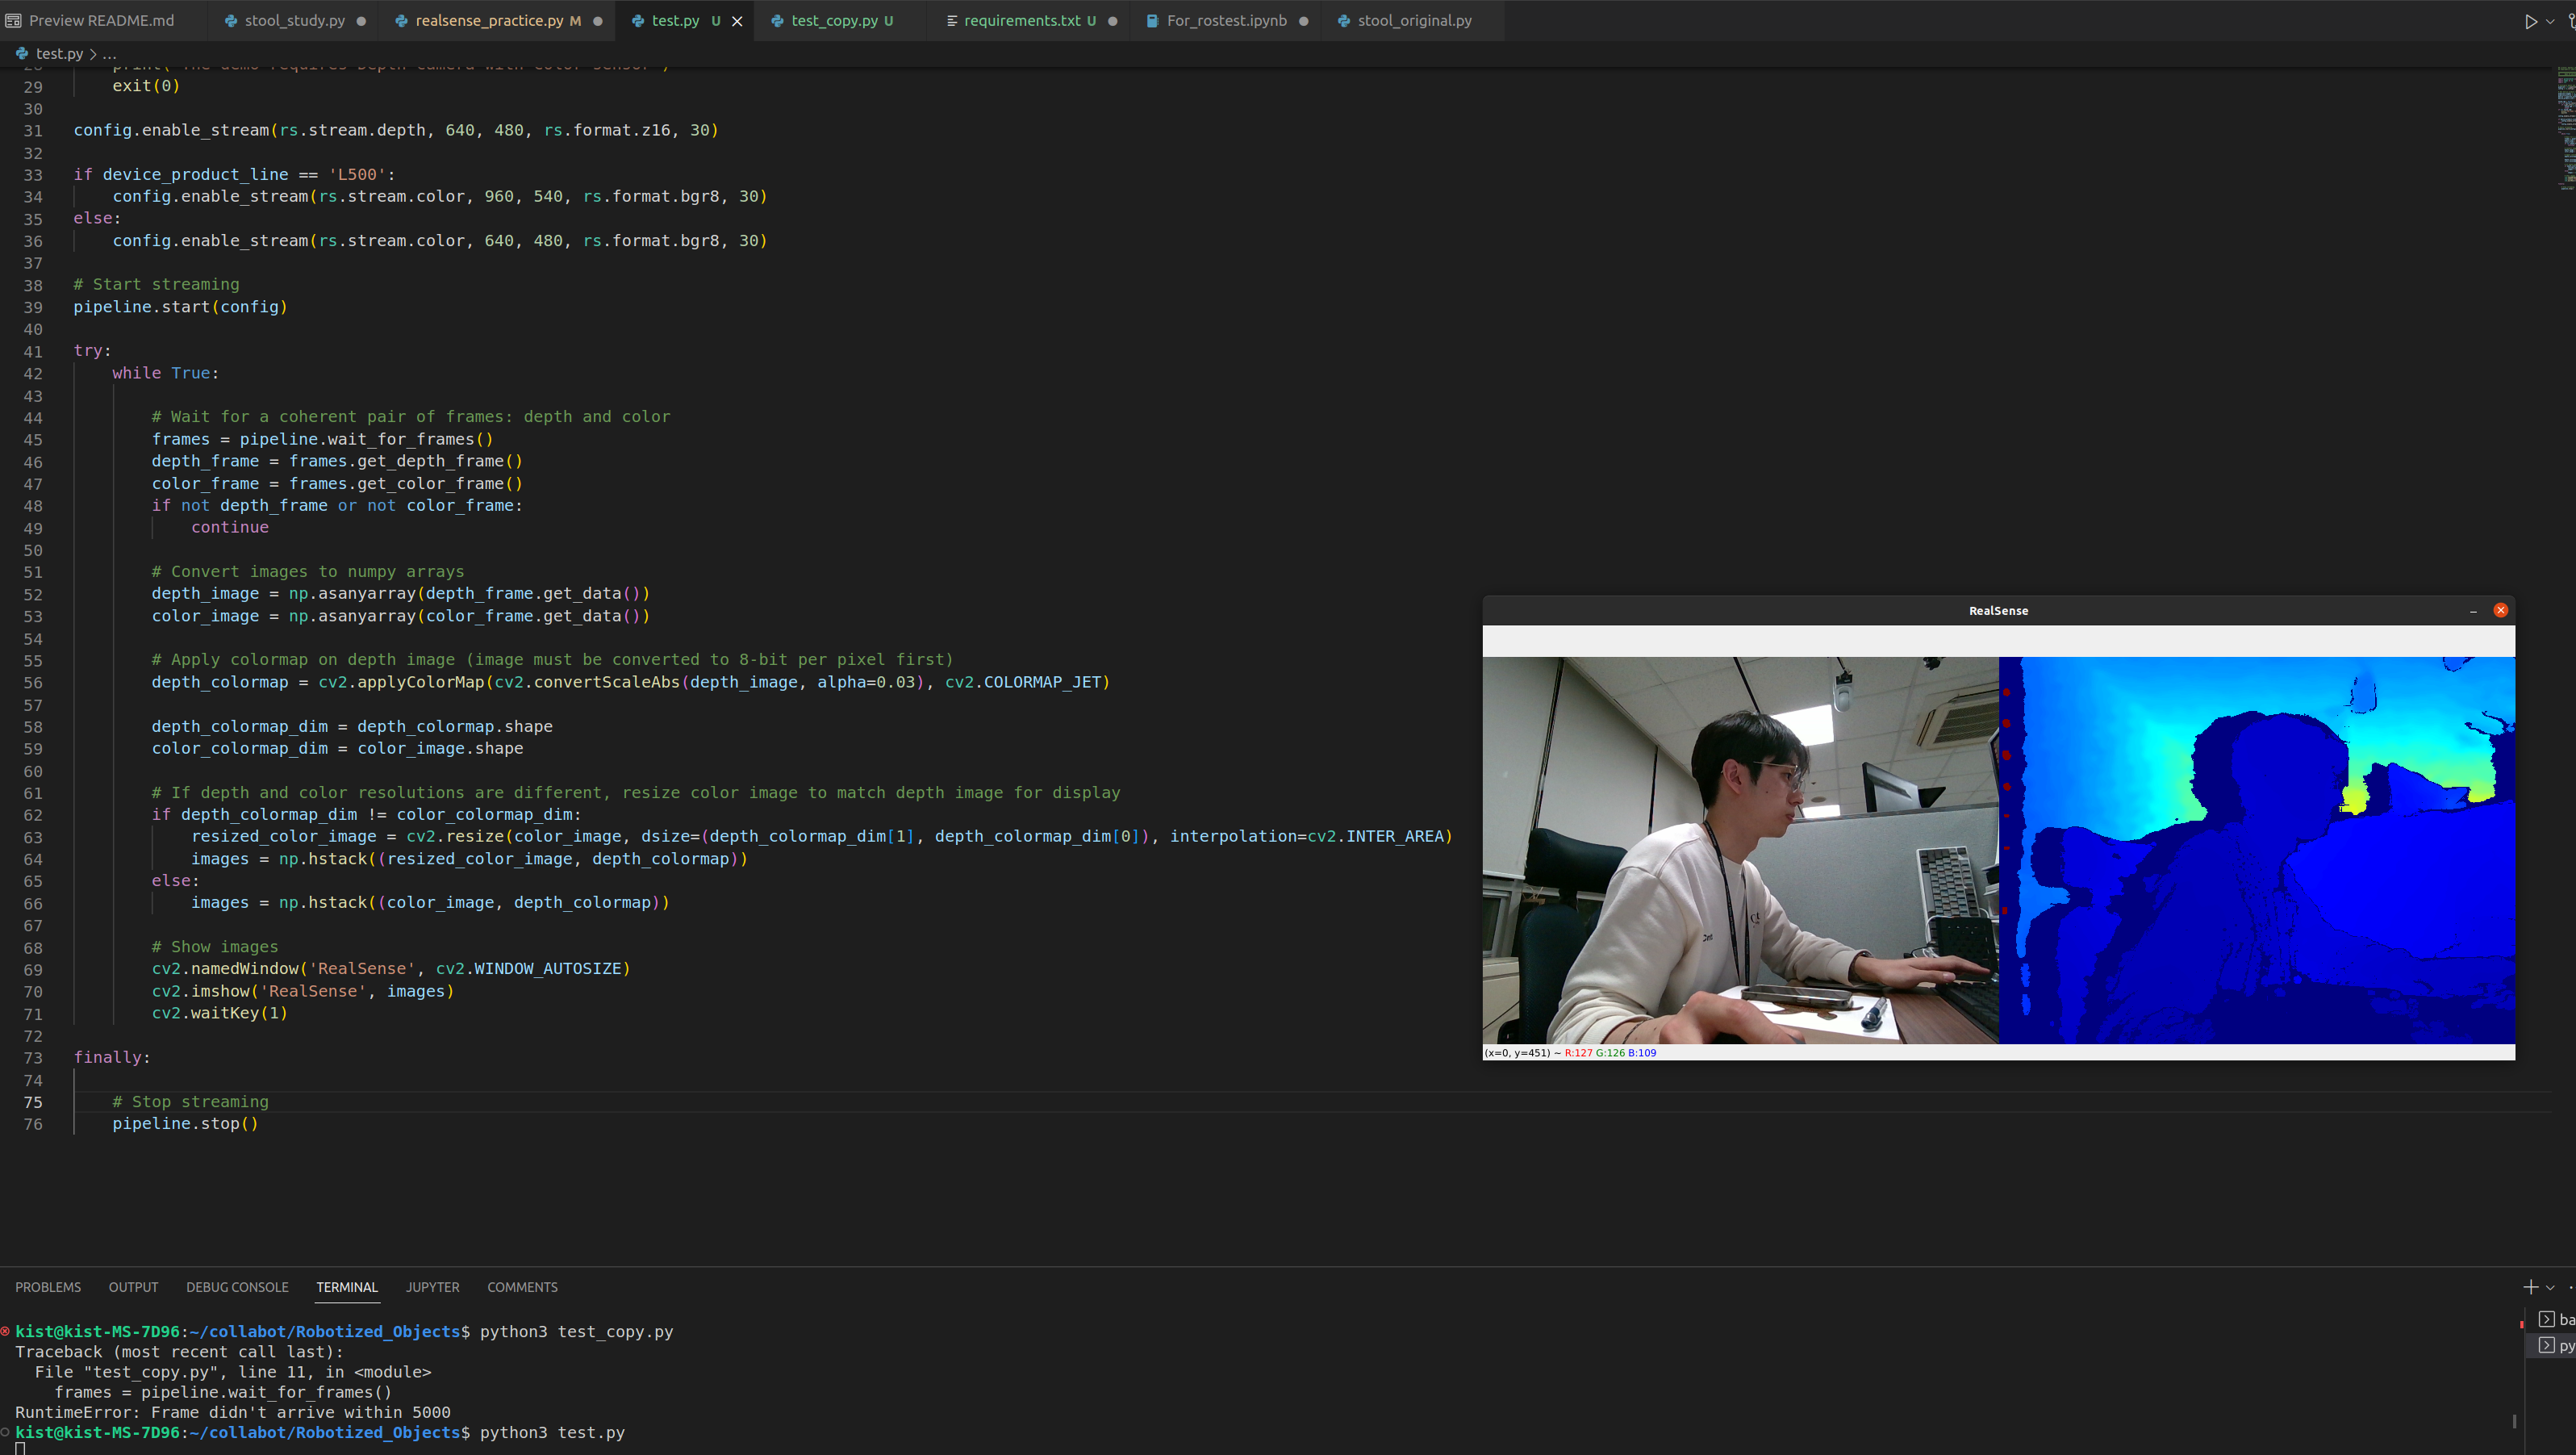Click the test.py breadcrumb item
The height and width of the screenshot is (1455, 2576).
[58, 54]
